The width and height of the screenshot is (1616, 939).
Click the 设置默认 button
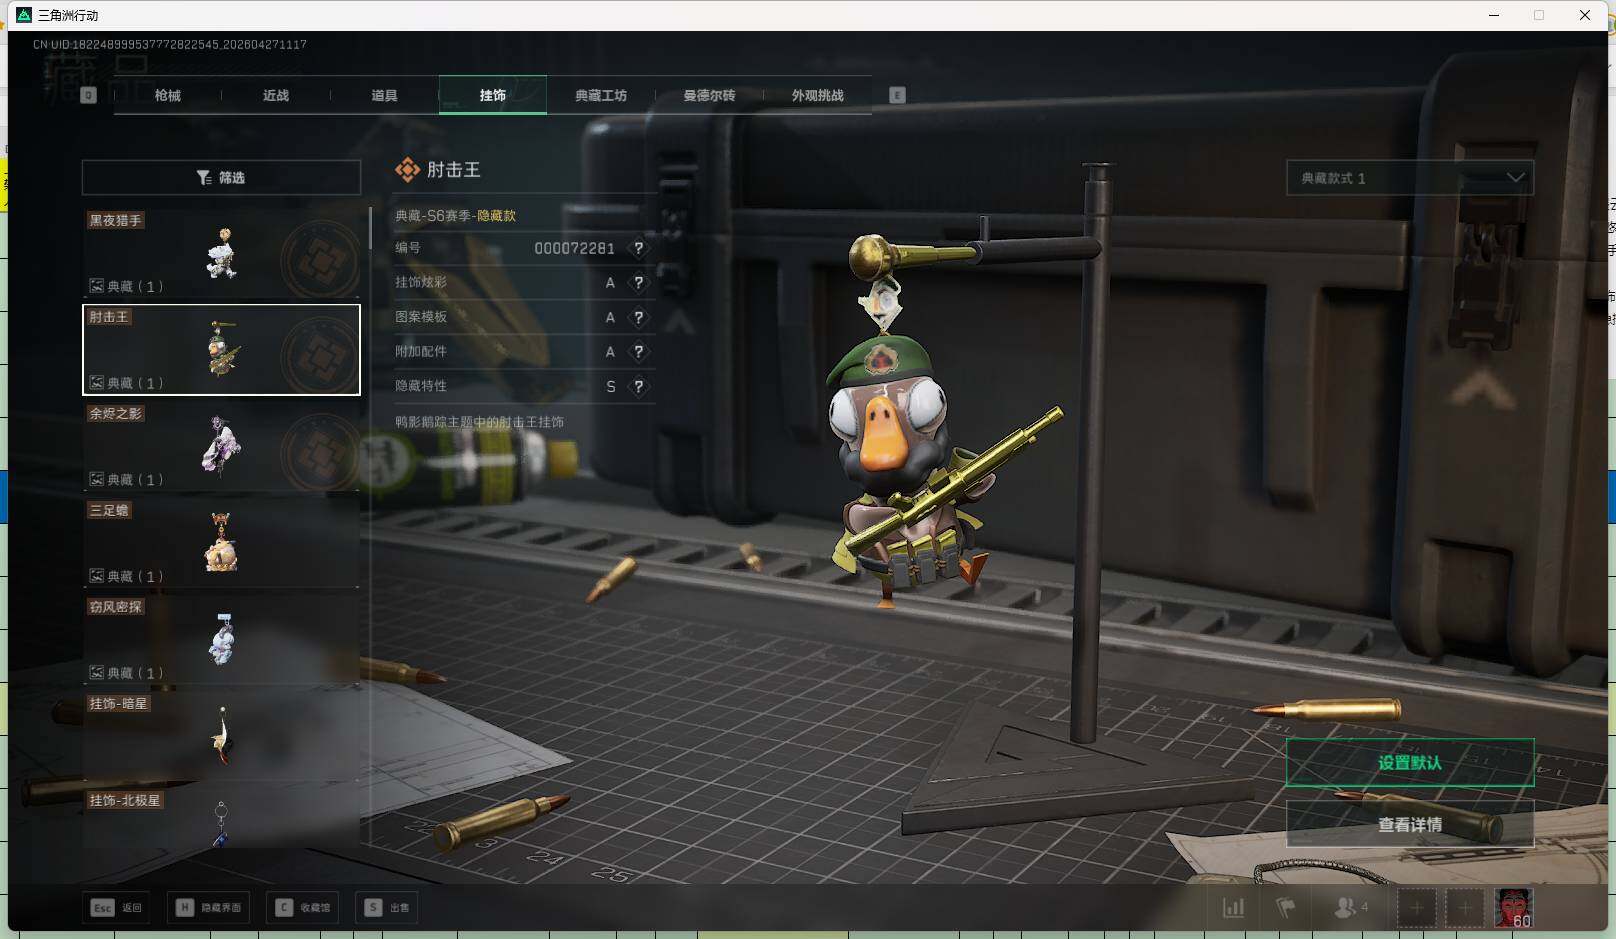[x=1410, y=763]
